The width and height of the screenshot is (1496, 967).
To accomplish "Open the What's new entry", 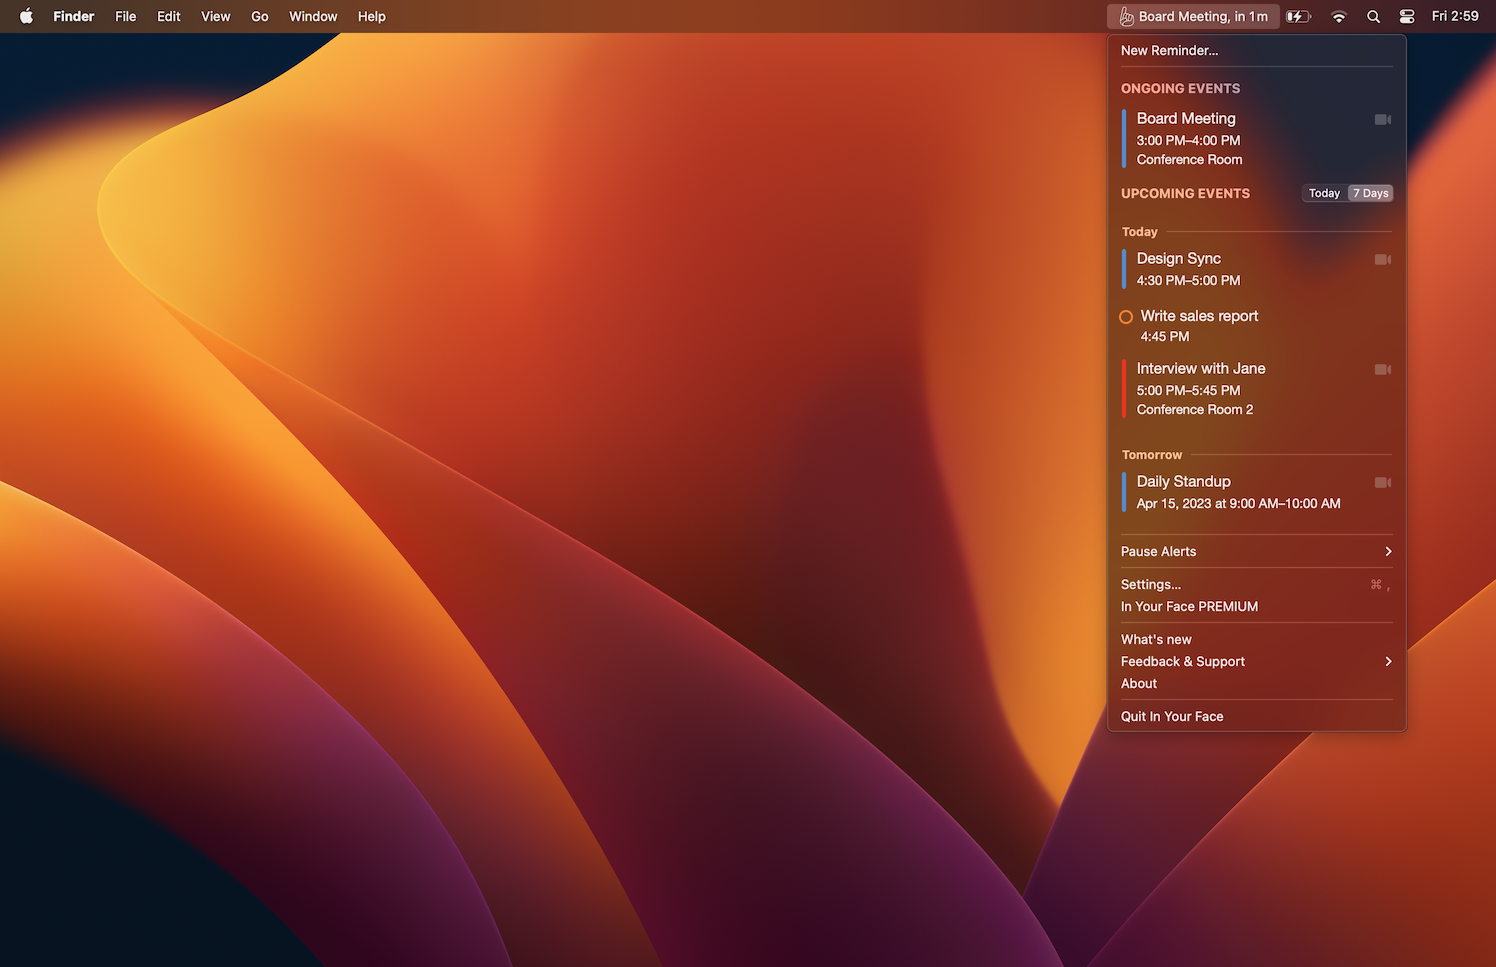I will (1156, 640).
